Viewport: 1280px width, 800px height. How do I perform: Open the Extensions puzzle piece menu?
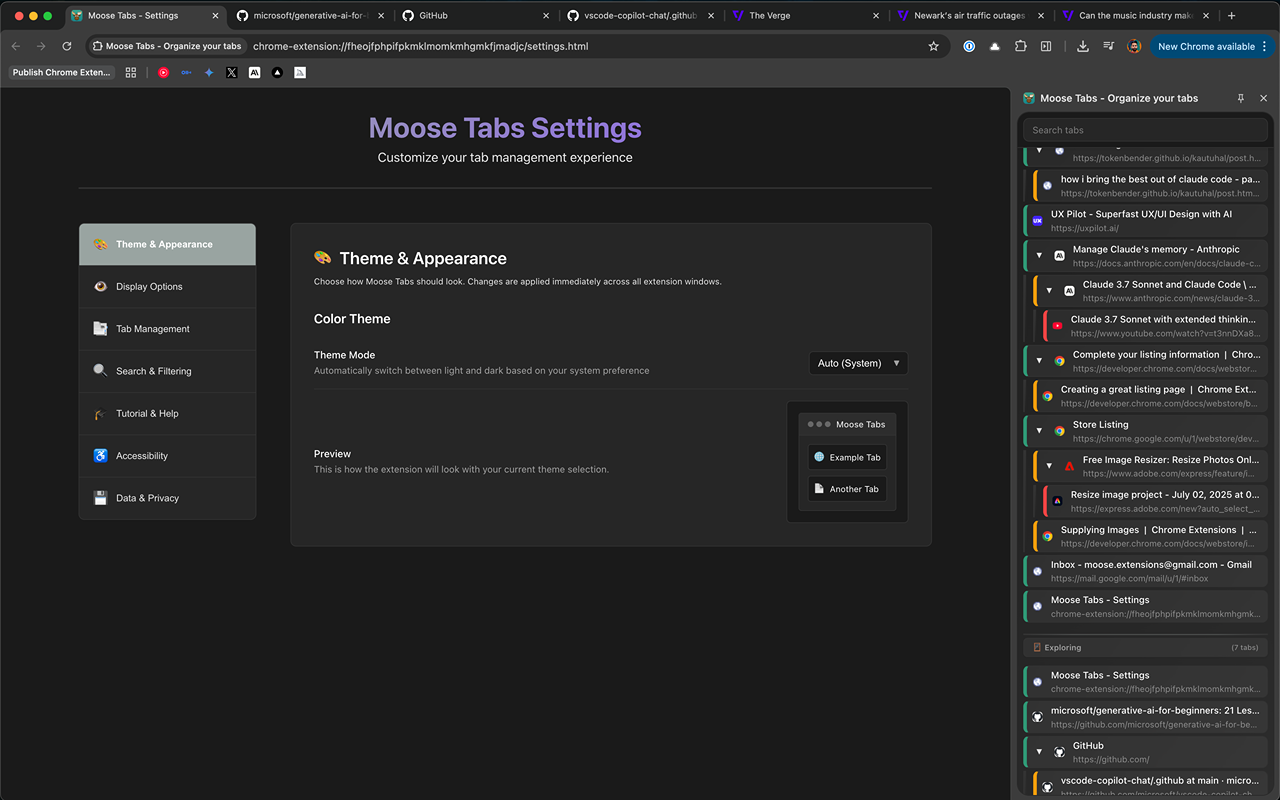(1020, 46)
